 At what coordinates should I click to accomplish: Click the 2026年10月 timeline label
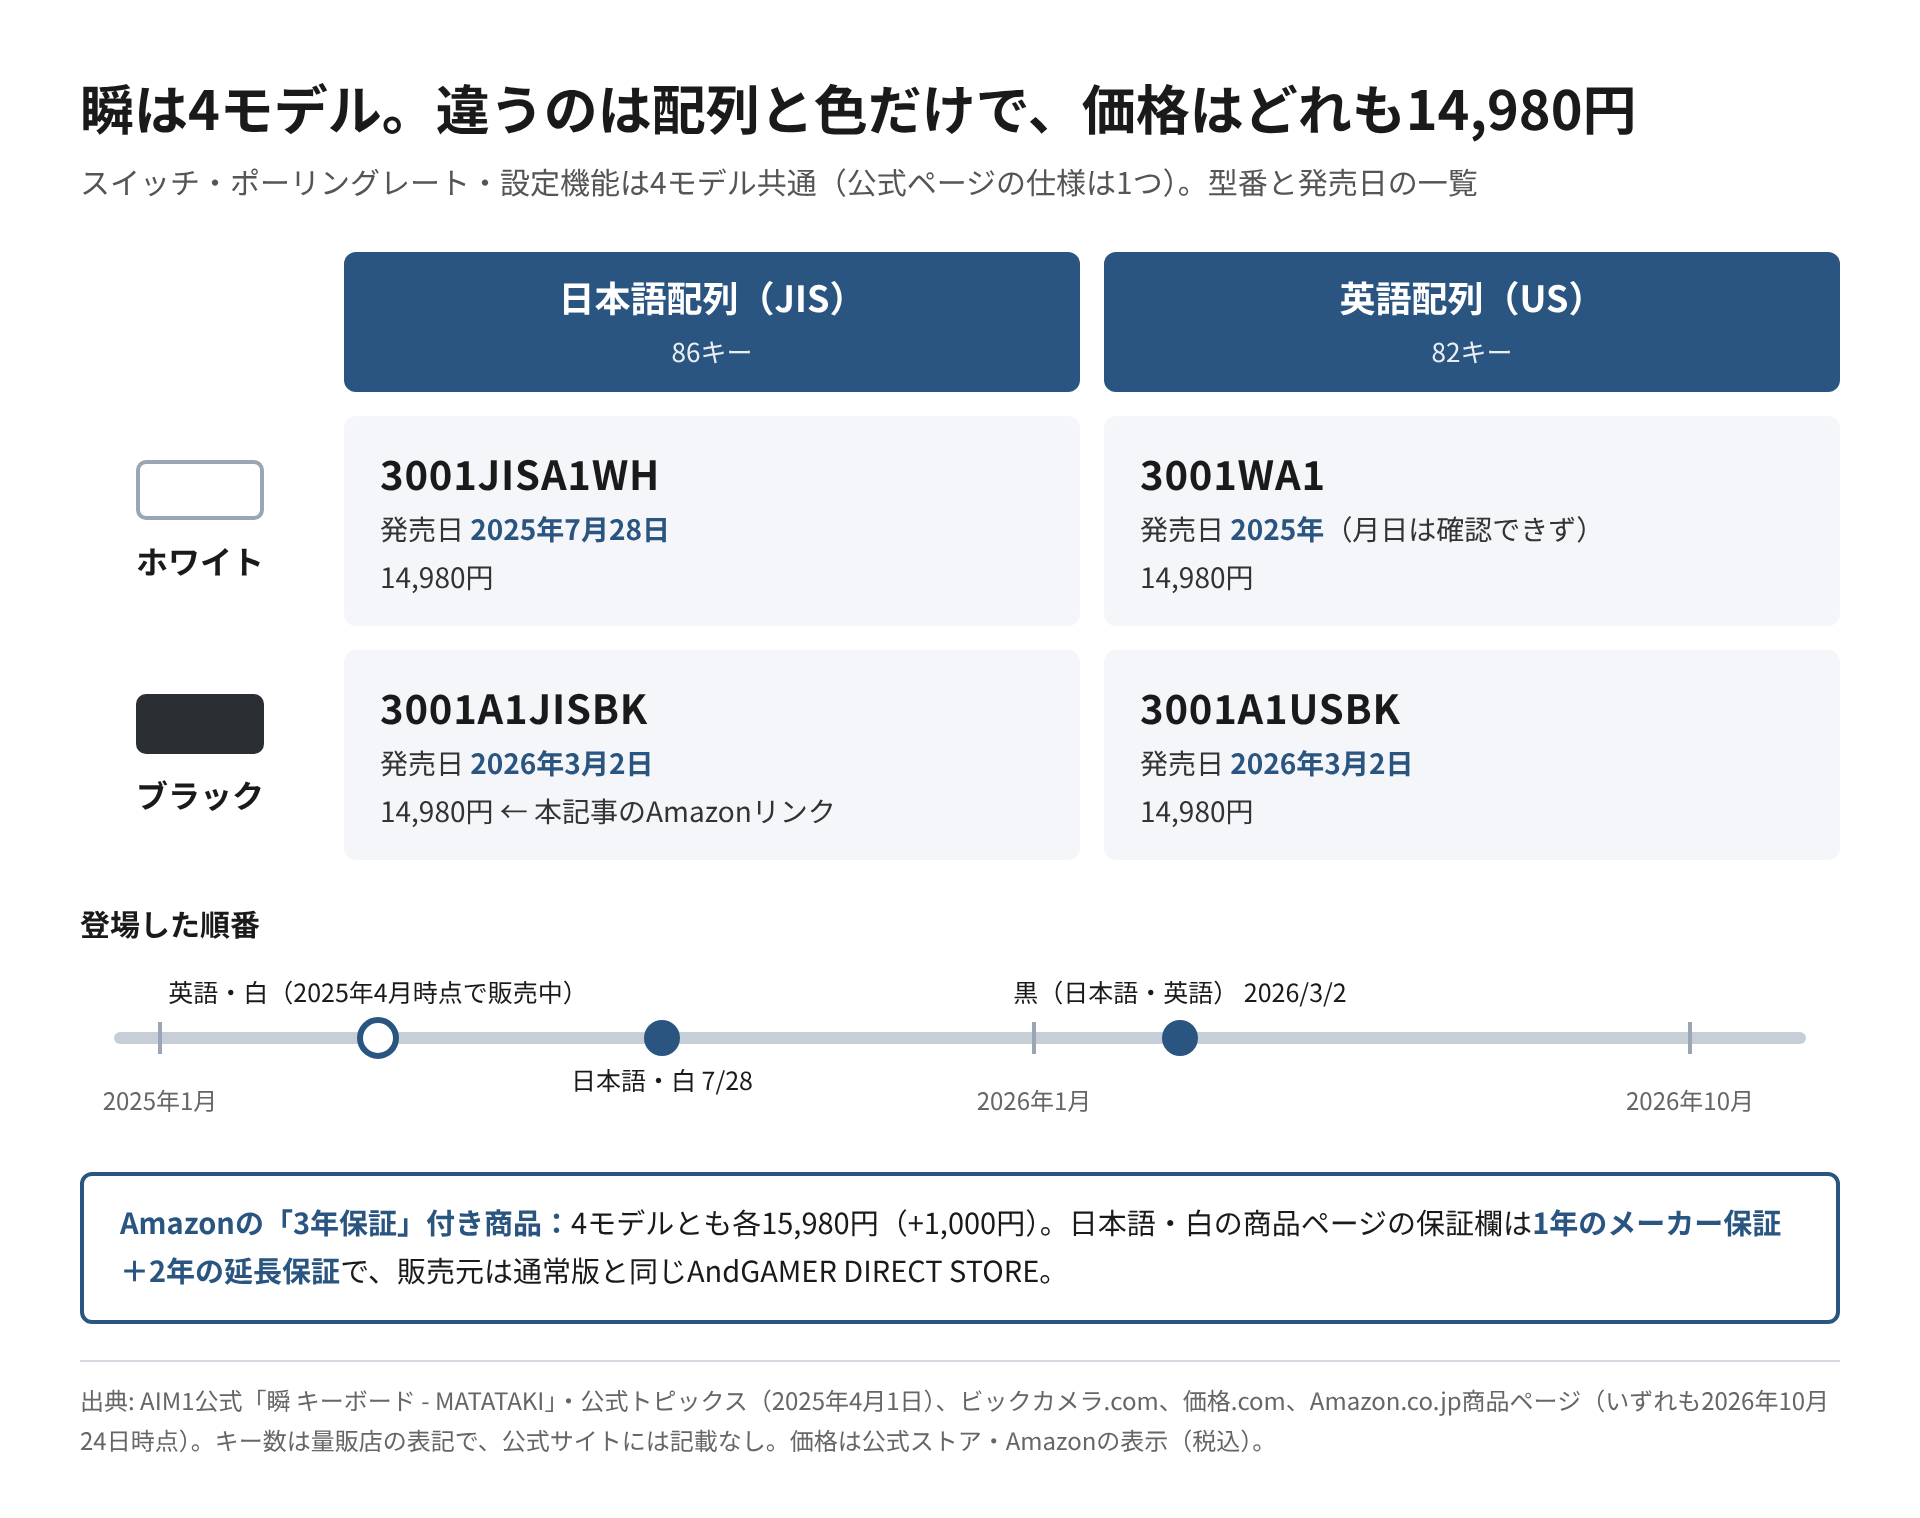click(x=1689, y=1101)
